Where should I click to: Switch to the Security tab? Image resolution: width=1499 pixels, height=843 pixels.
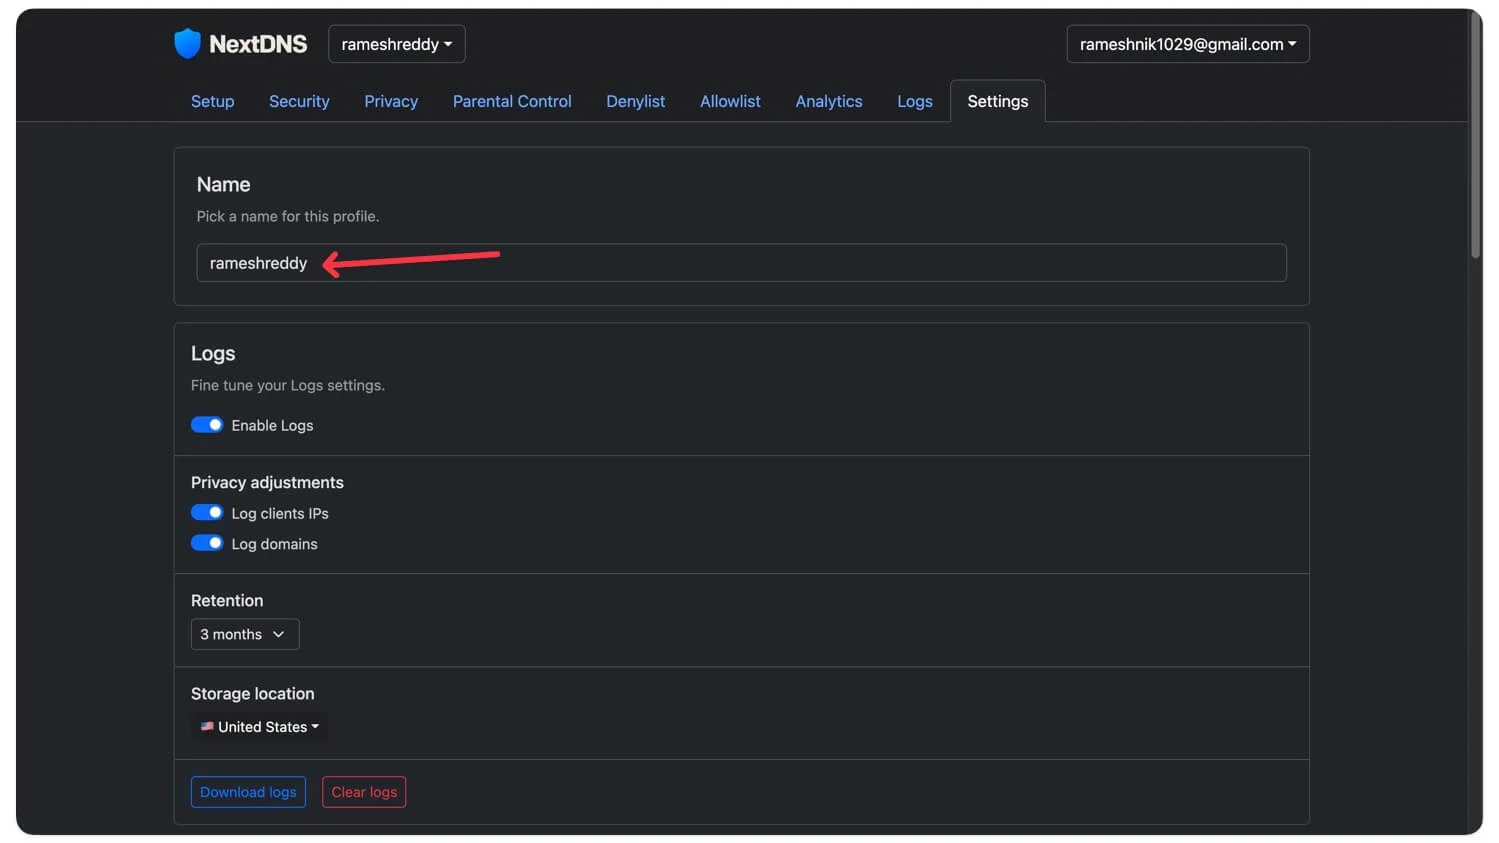coord(299,101)
